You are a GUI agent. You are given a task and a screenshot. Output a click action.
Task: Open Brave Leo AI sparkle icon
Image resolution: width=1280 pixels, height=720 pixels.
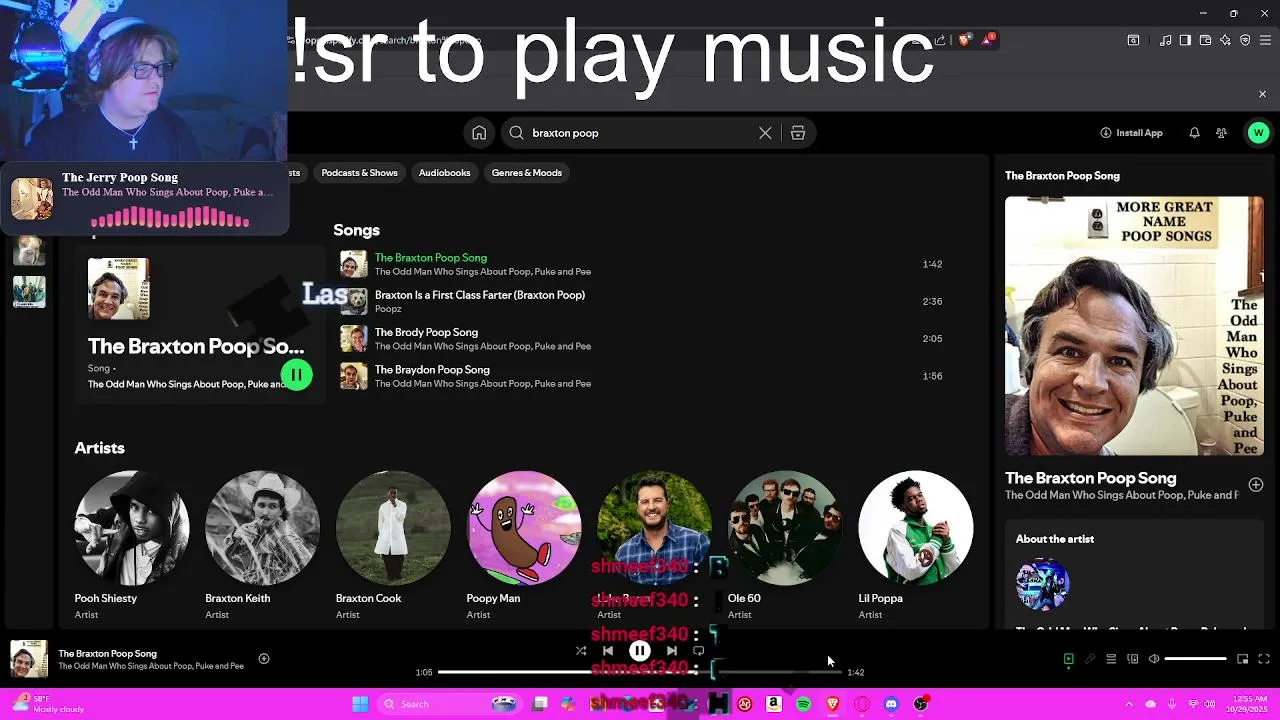pos(1225,40)
